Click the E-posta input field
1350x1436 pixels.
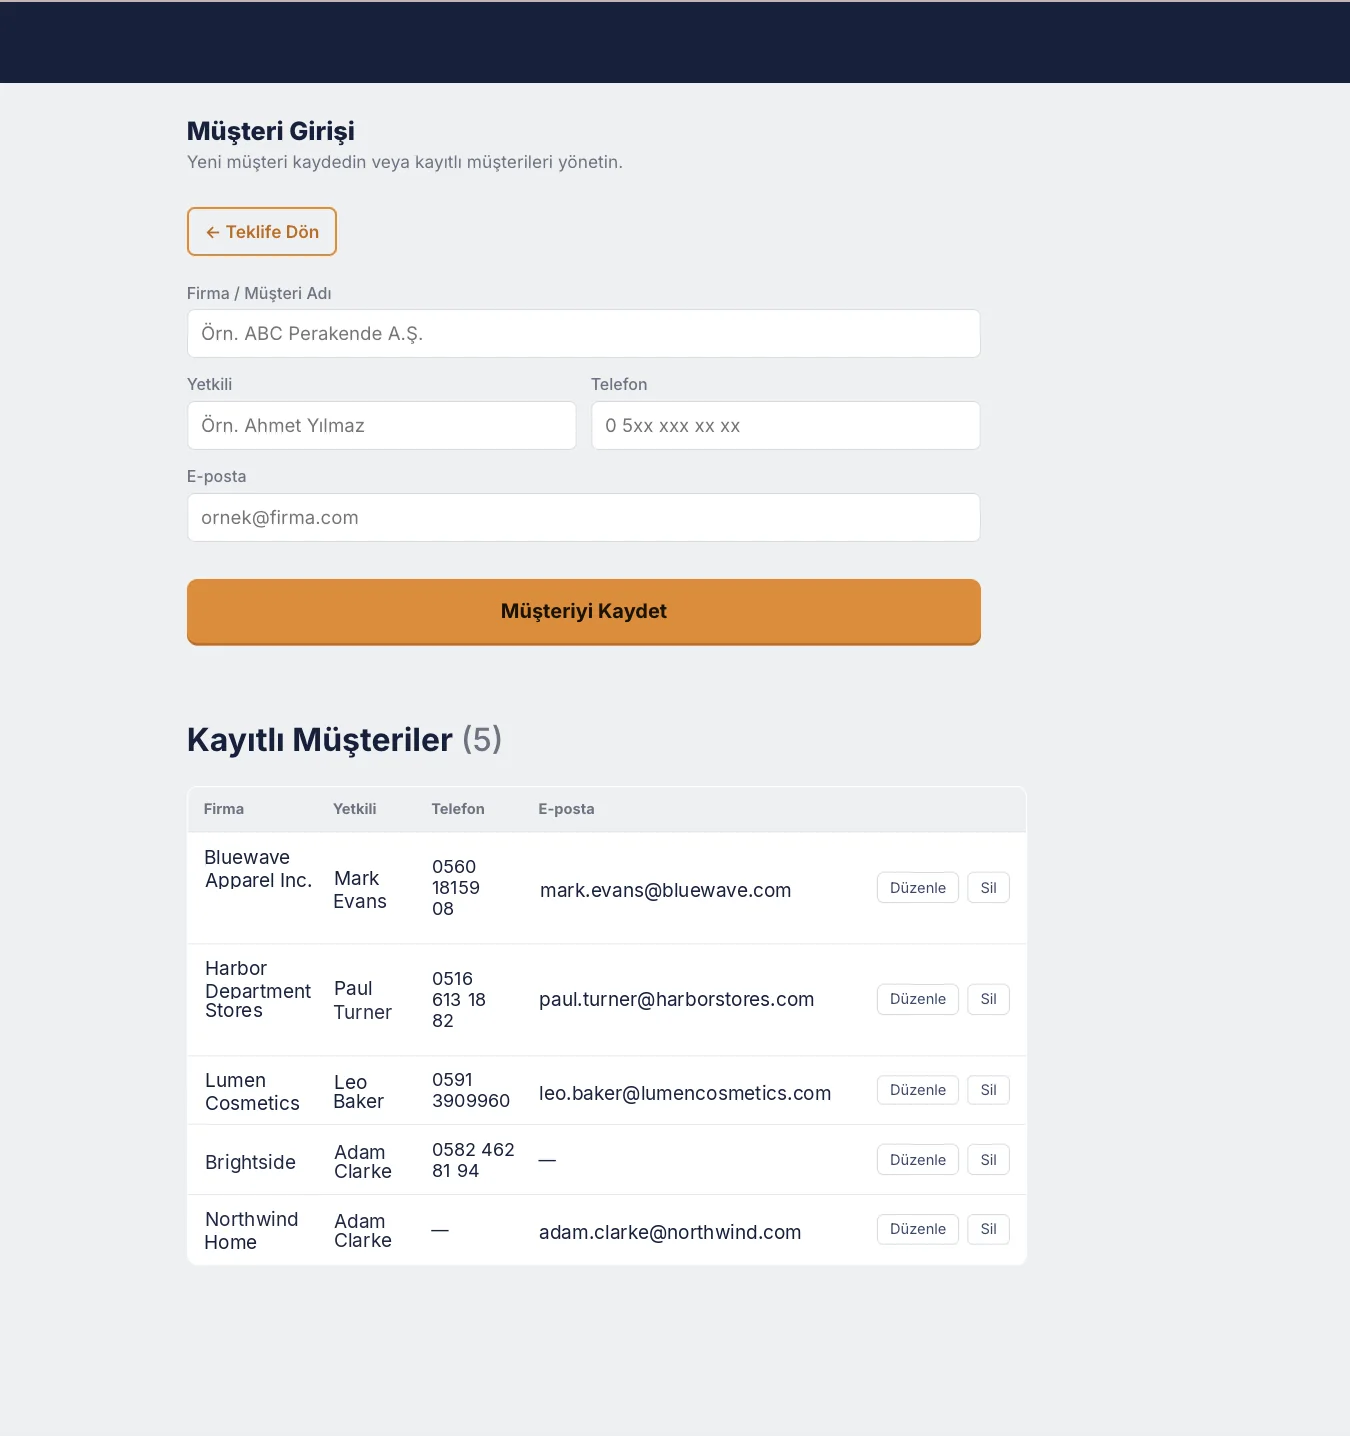pos(584,517)
